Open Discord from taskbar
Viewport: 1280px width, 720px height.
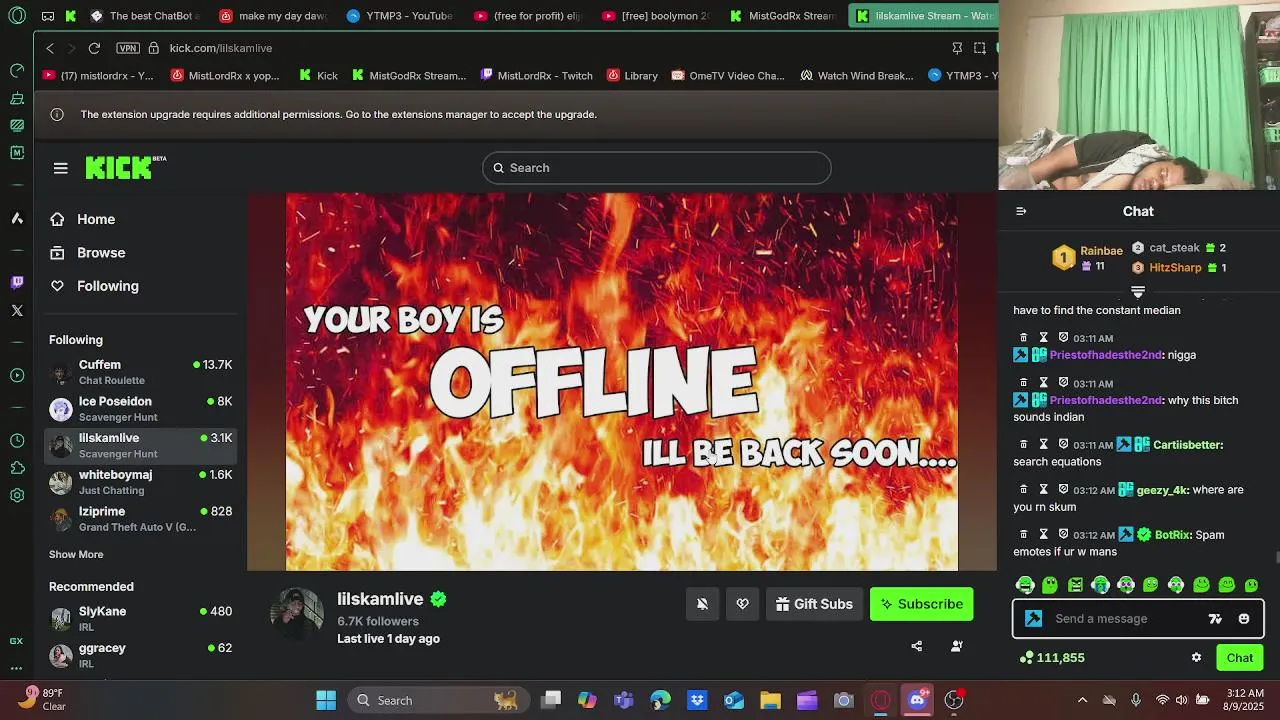(x=917, y=700)
